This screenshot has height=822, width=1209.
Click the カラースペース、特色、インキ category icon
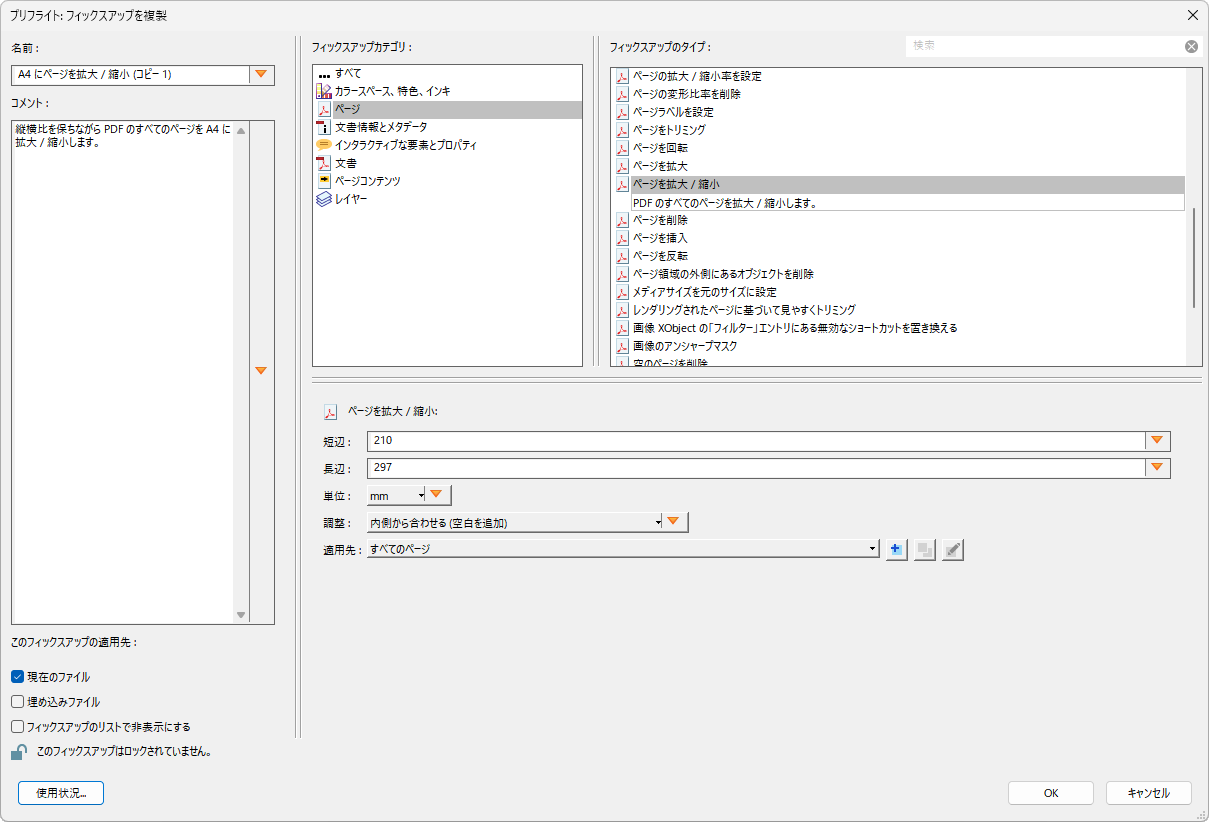tap(325, 89)
